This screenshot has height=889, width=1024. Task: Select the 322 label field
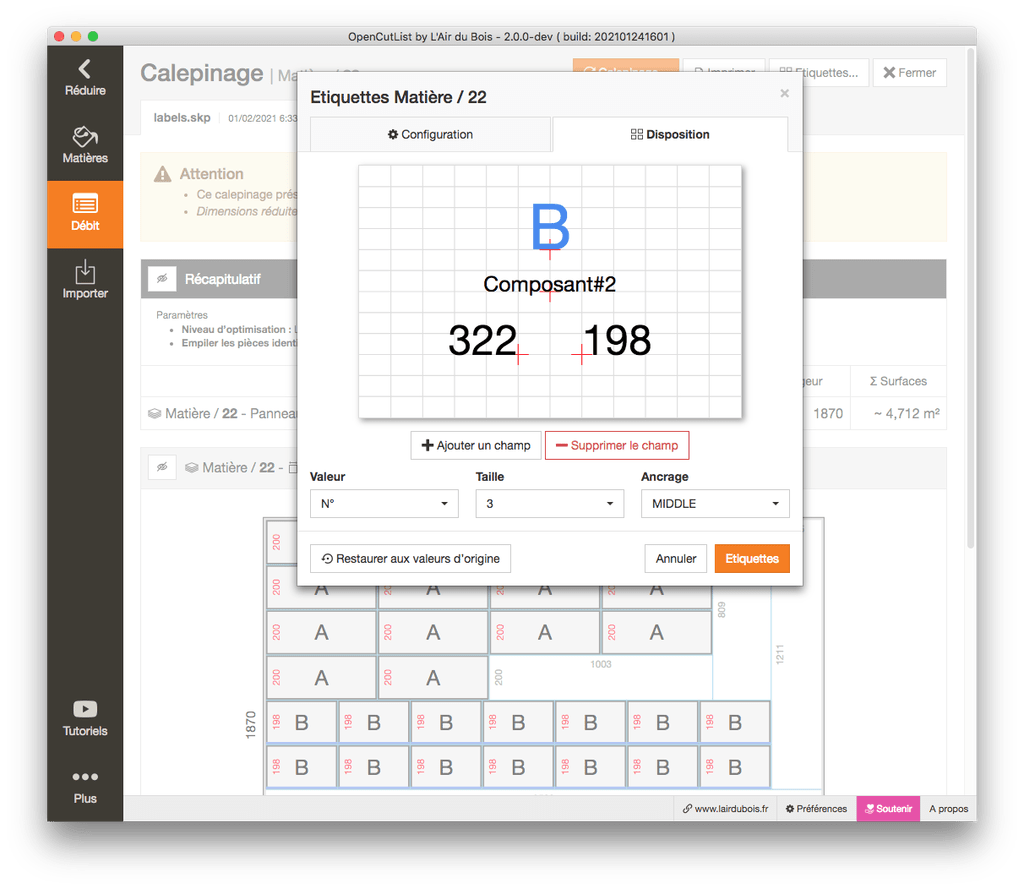(x=482, y=340)
